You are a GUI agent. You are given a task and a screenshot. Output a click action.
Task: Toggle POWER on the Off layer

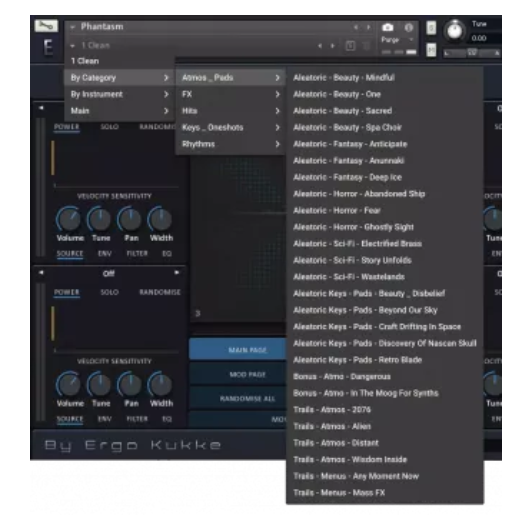tap(67, 292)
